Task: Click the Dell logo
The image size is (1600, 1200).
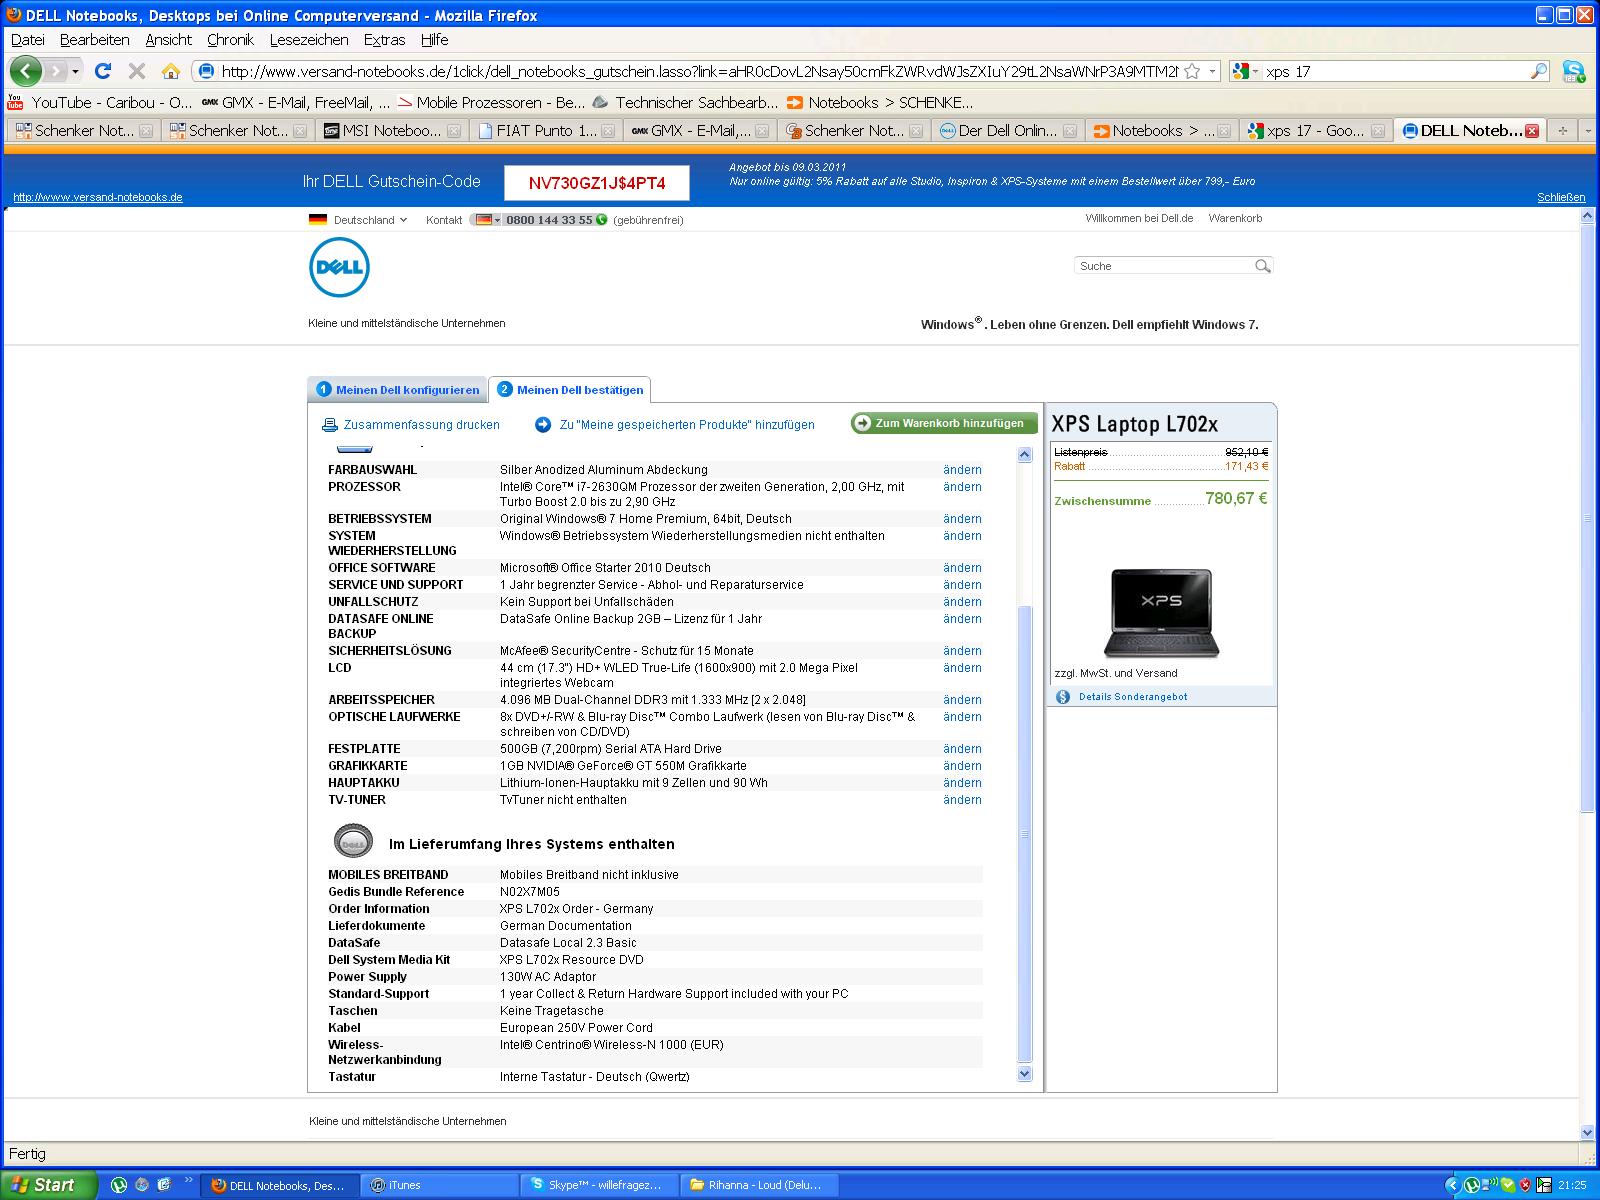Action: click(339, 267)
